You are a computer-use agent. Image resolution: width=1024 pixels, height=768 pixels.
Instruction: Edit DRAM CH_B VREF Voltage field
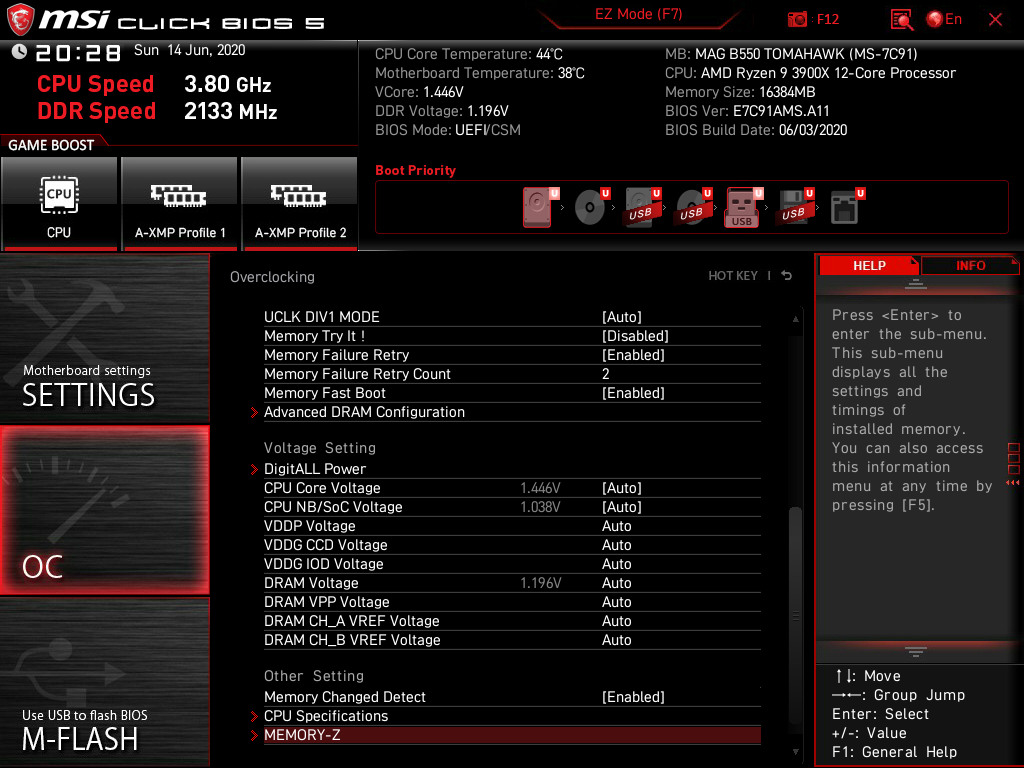(616, 639)
